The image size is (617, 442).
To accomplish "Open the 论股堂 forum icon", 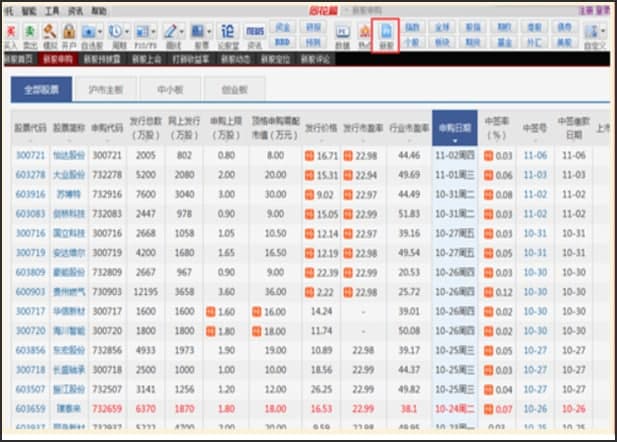I will [x=227, y=34].
